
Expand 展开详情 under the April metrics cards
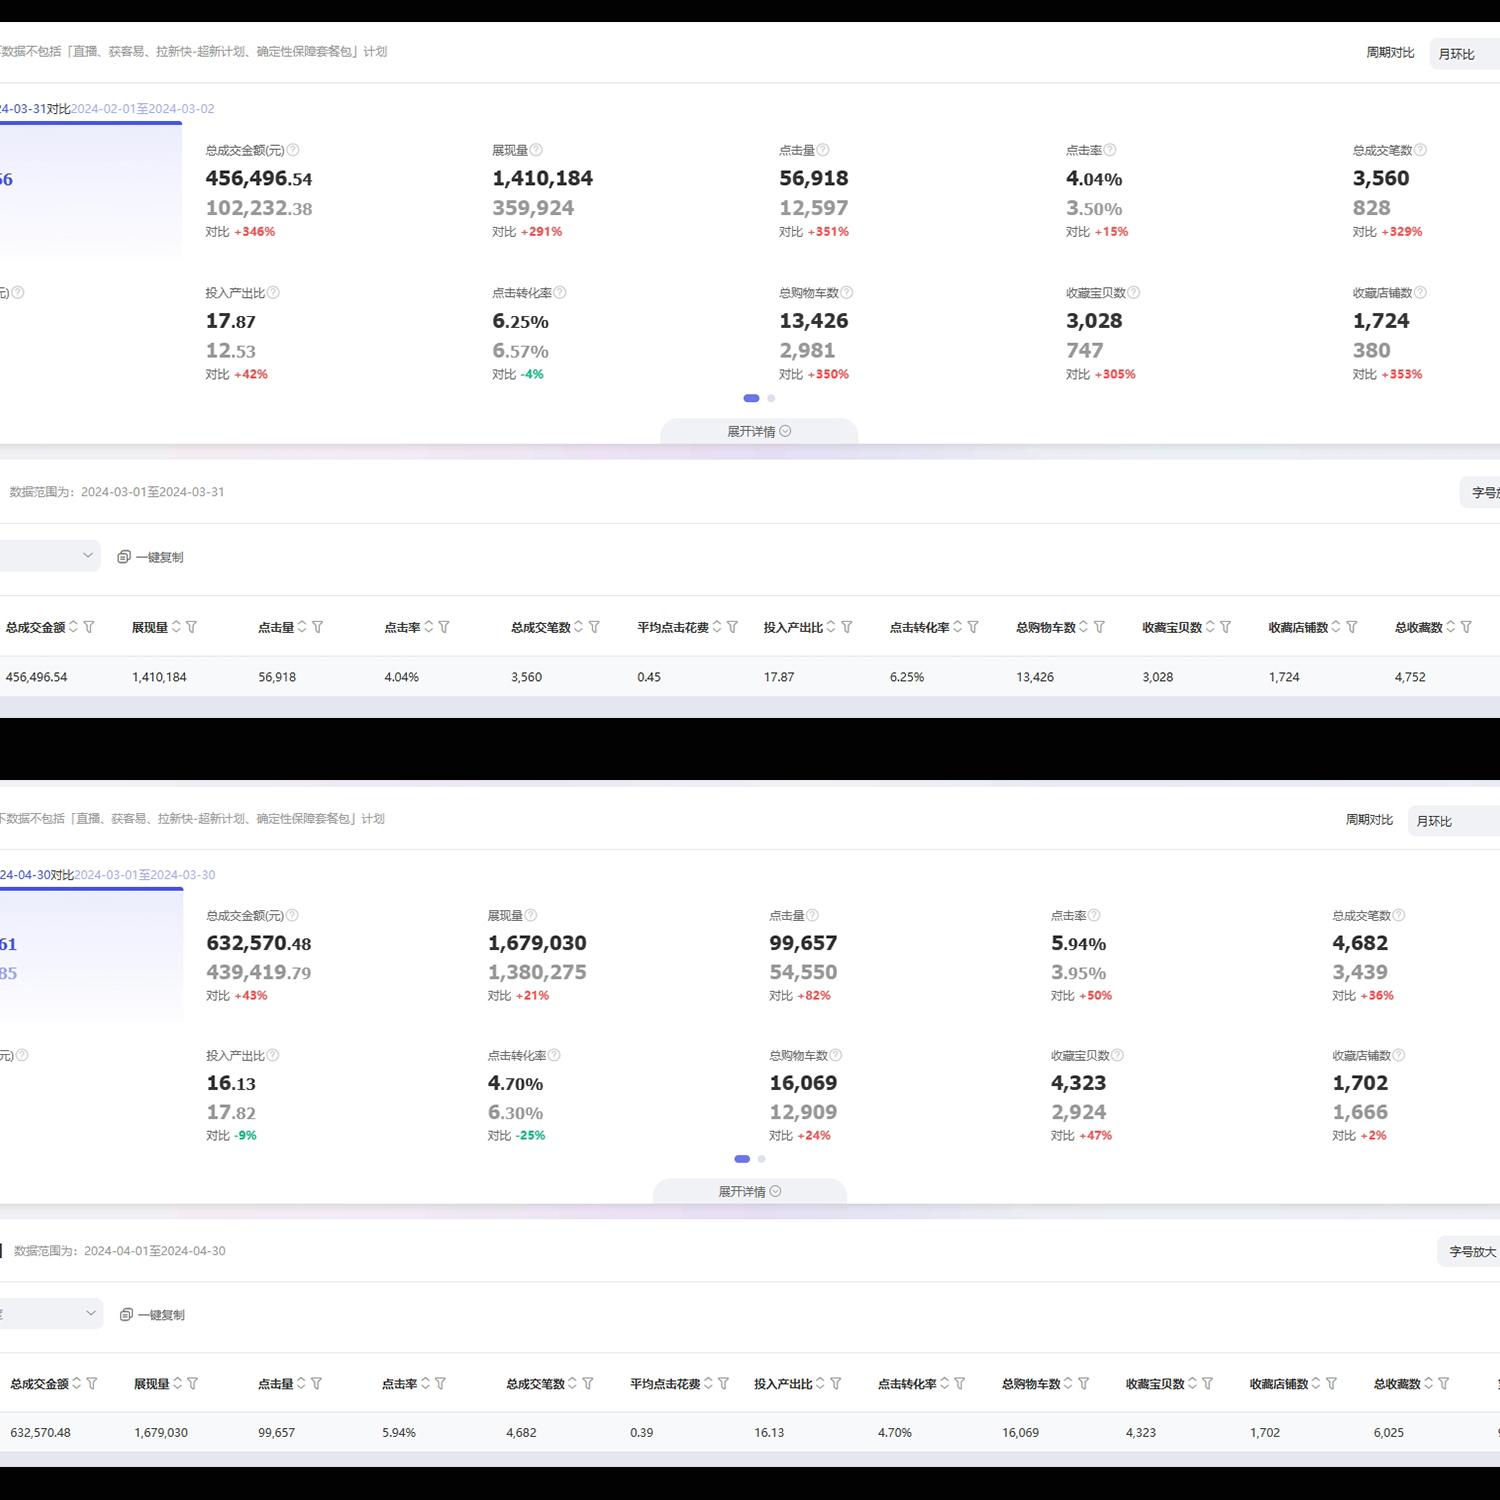[x=749, y=1191]
